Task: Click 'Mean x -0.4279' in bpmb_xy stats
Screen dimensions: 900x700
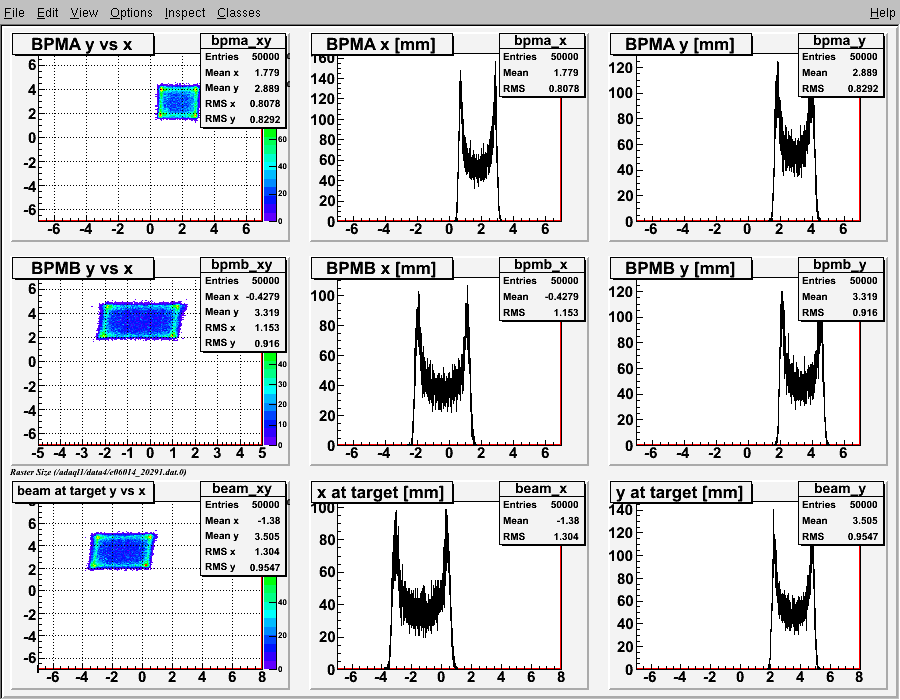Action: [x=243, y=297]
